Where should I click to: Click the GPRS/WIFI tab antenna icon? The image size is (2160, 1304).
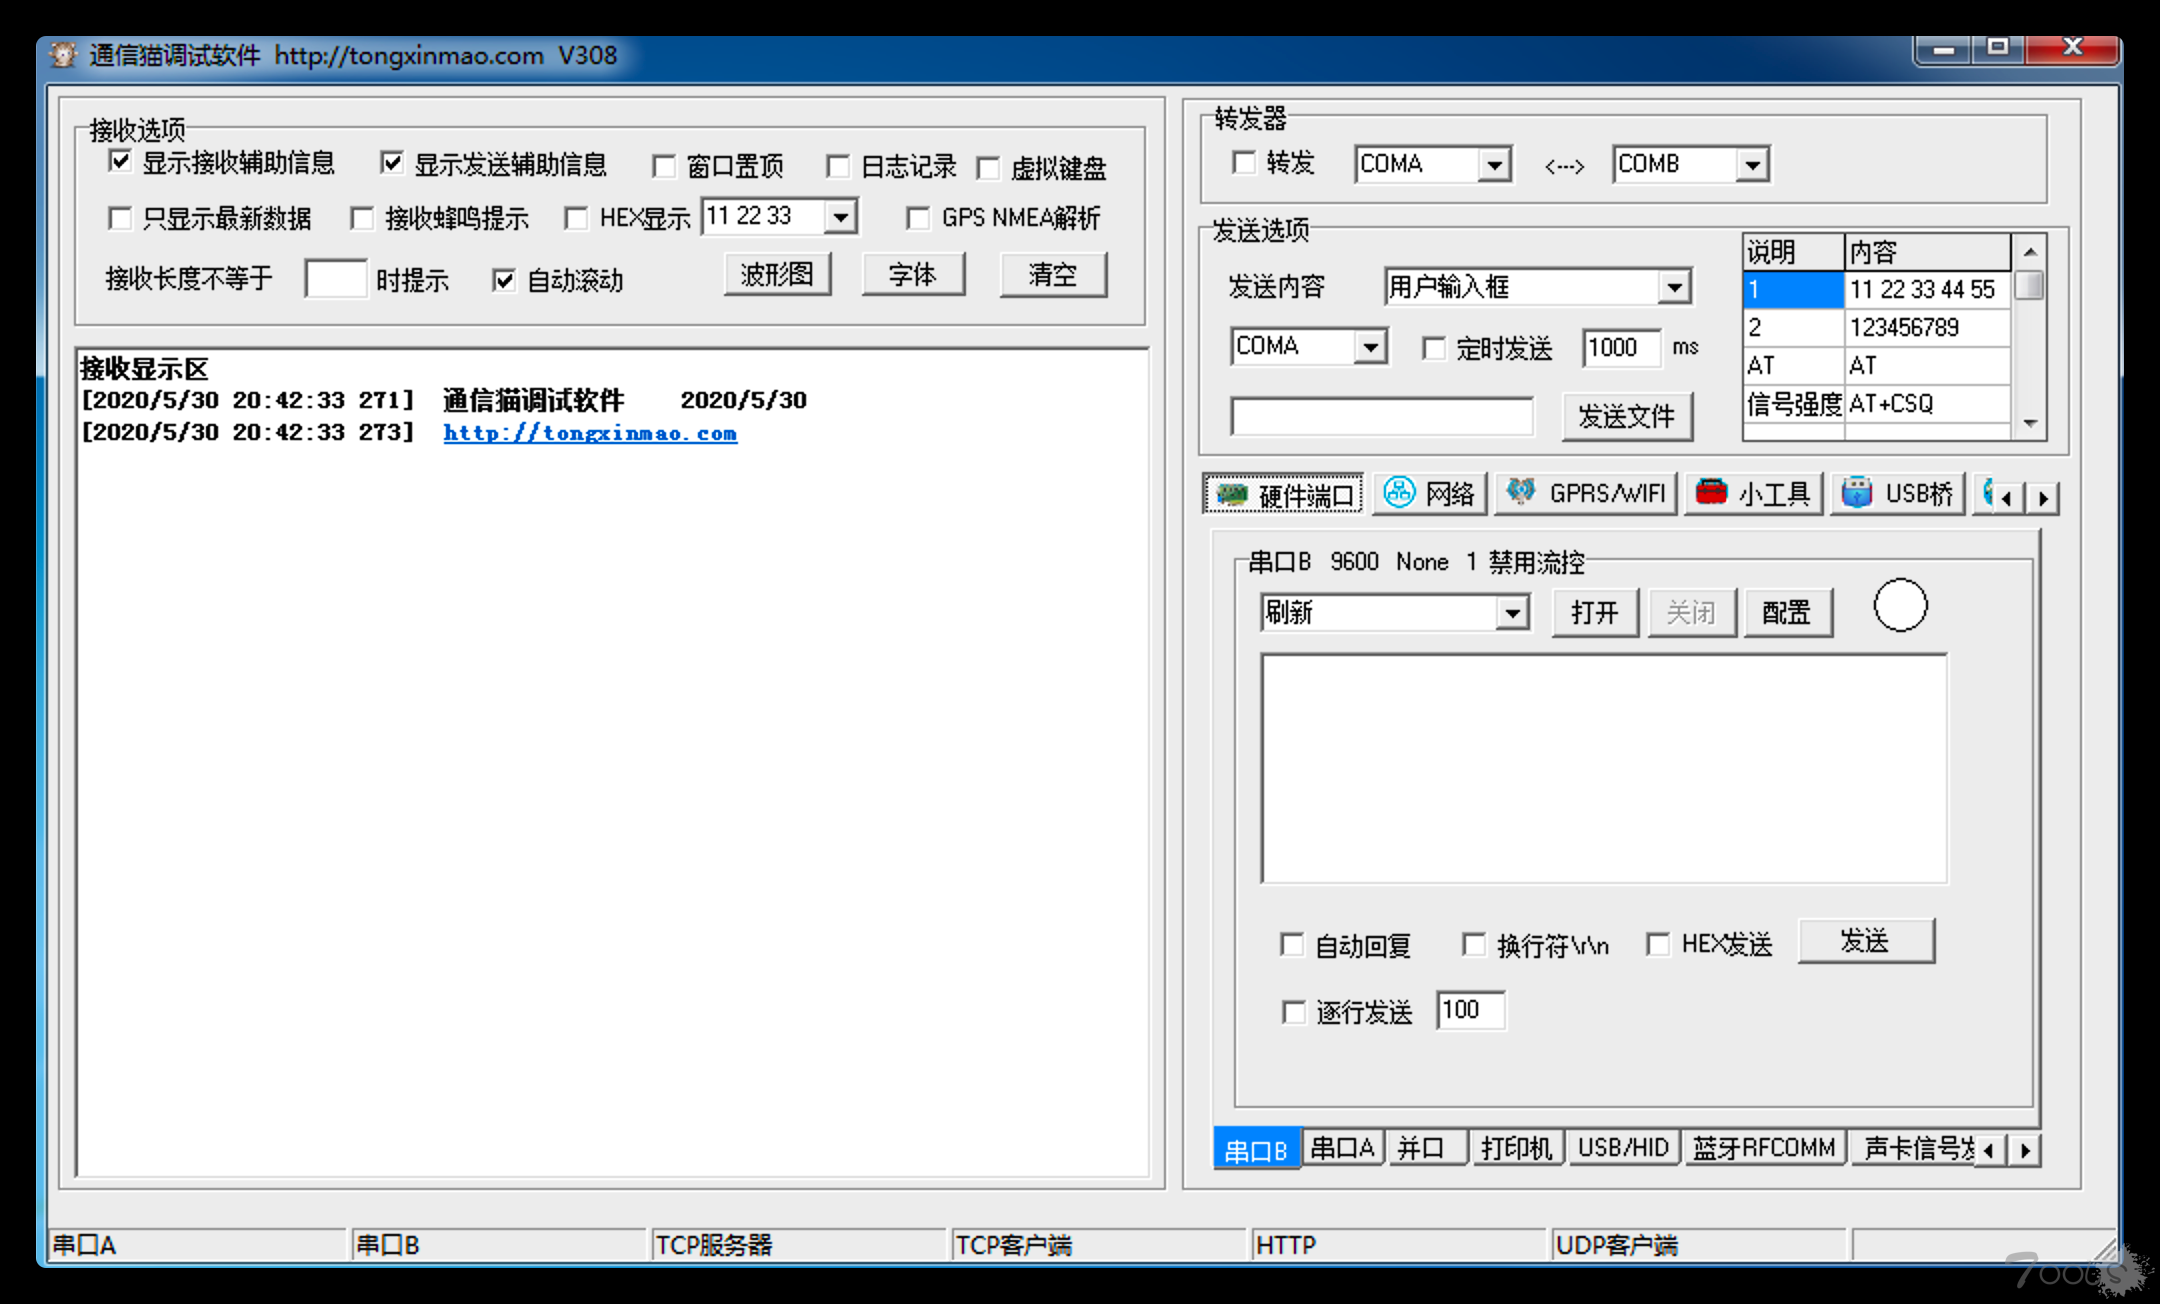point(1521,491)
